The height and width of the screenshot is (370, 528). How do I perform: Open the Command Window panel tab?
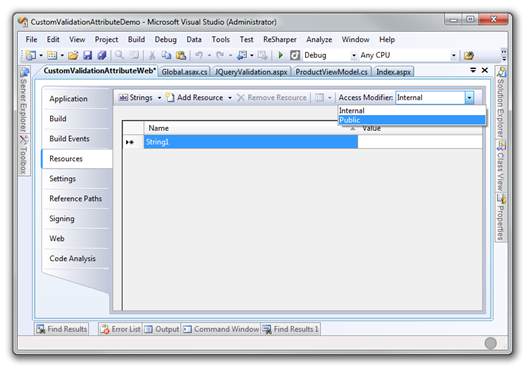(x=221, y=329)
